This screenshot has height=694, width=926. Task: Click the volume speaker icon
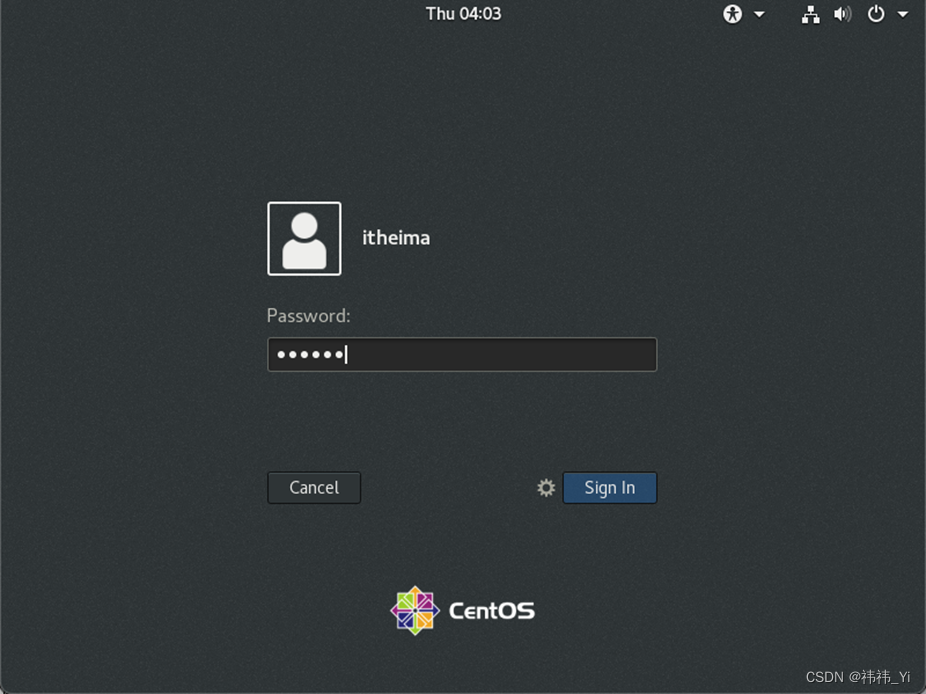(841, 14)
